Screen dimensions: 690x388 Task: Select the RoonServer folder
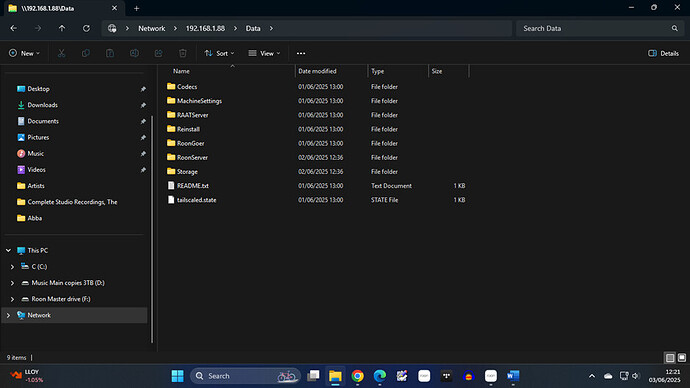pos(192,157)
